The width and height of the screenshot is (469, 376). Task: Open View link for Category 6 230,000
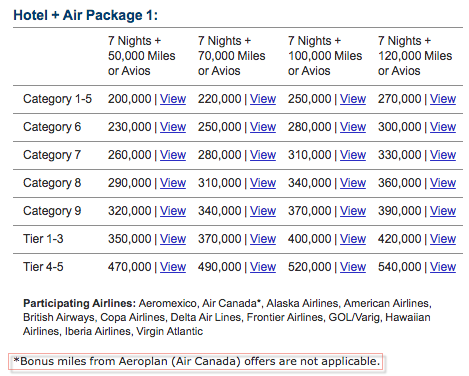(173, 127)
